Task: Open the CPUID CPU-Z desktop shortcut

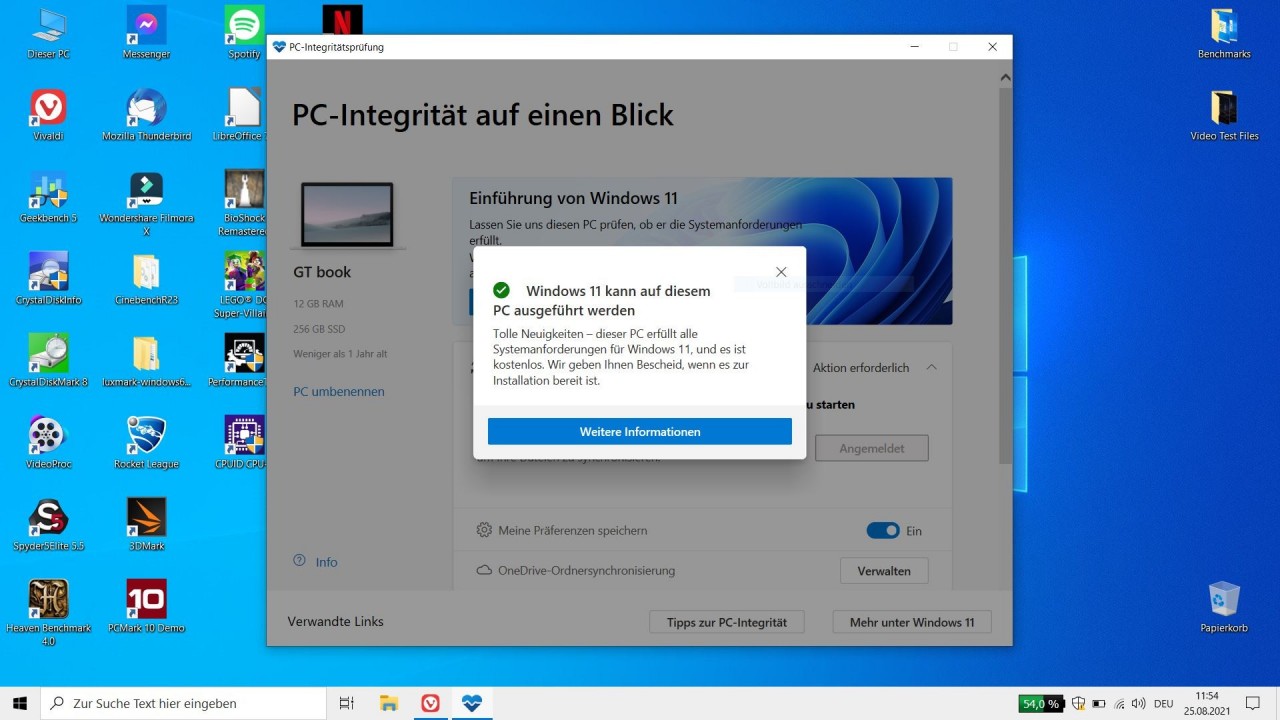Action: [241, 442]
